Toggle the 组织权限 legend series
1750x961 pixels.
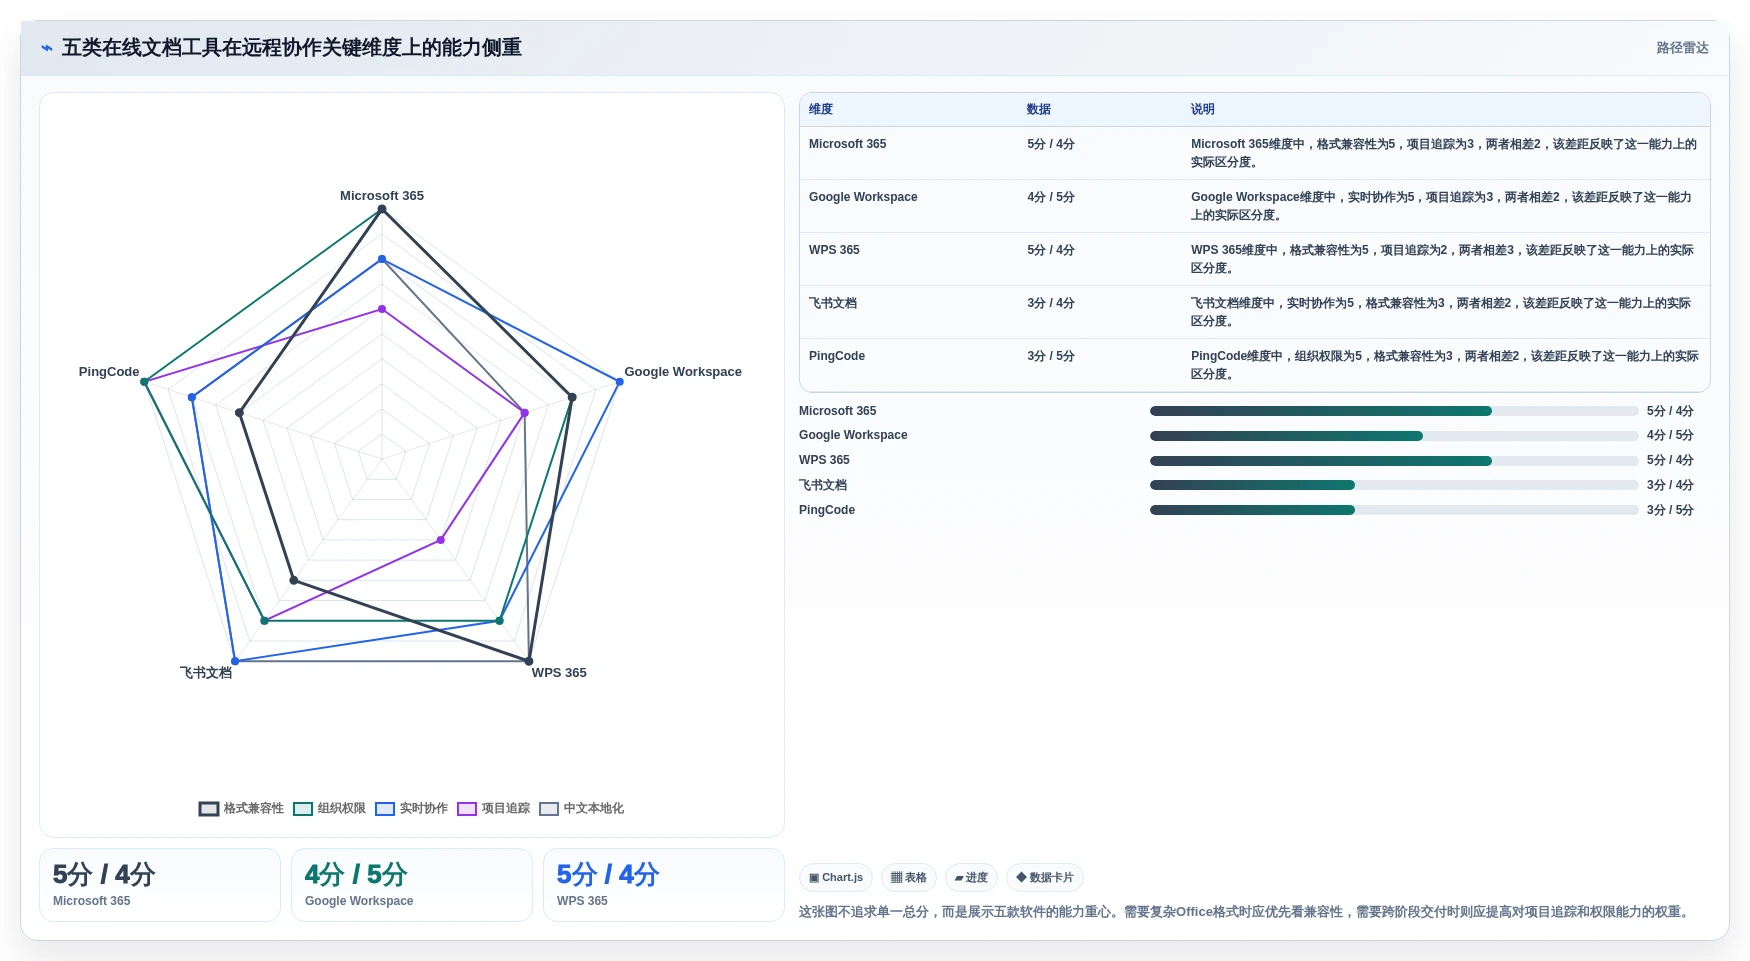tap(329, 808)
